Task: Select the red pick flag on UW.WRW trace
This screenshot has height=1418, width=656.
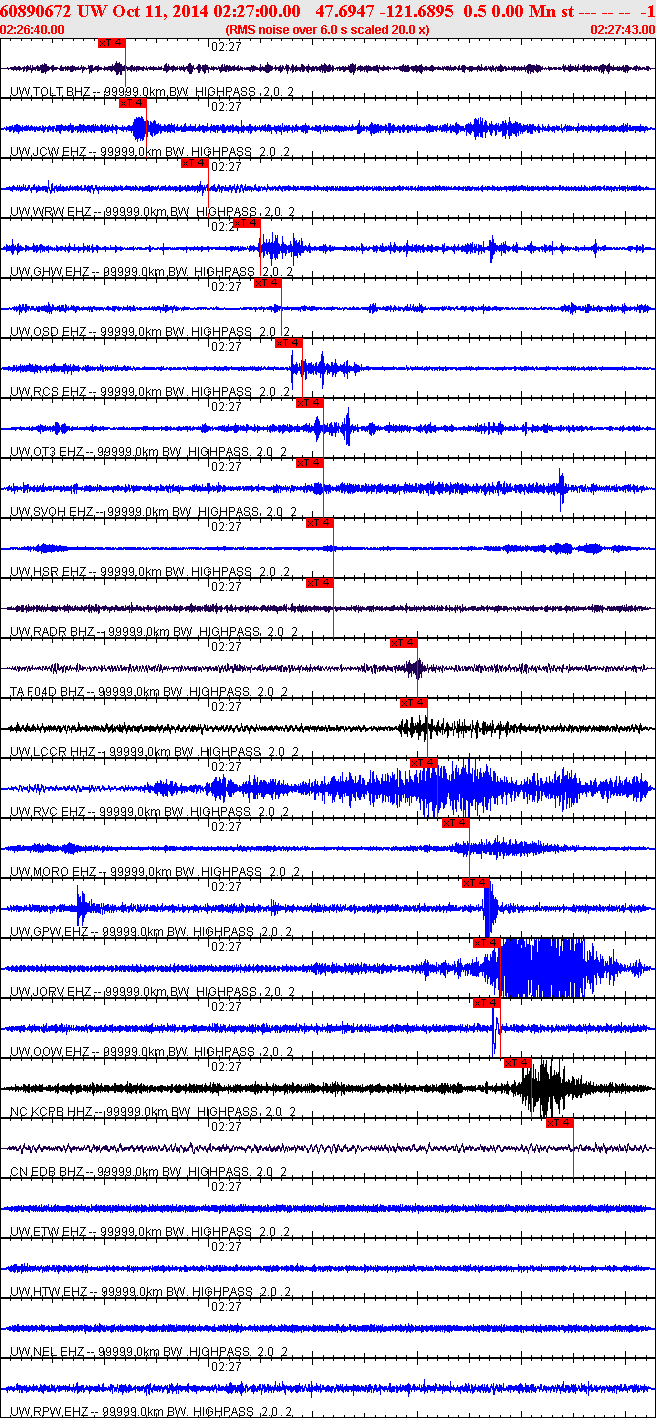Action: pos(194,163)
